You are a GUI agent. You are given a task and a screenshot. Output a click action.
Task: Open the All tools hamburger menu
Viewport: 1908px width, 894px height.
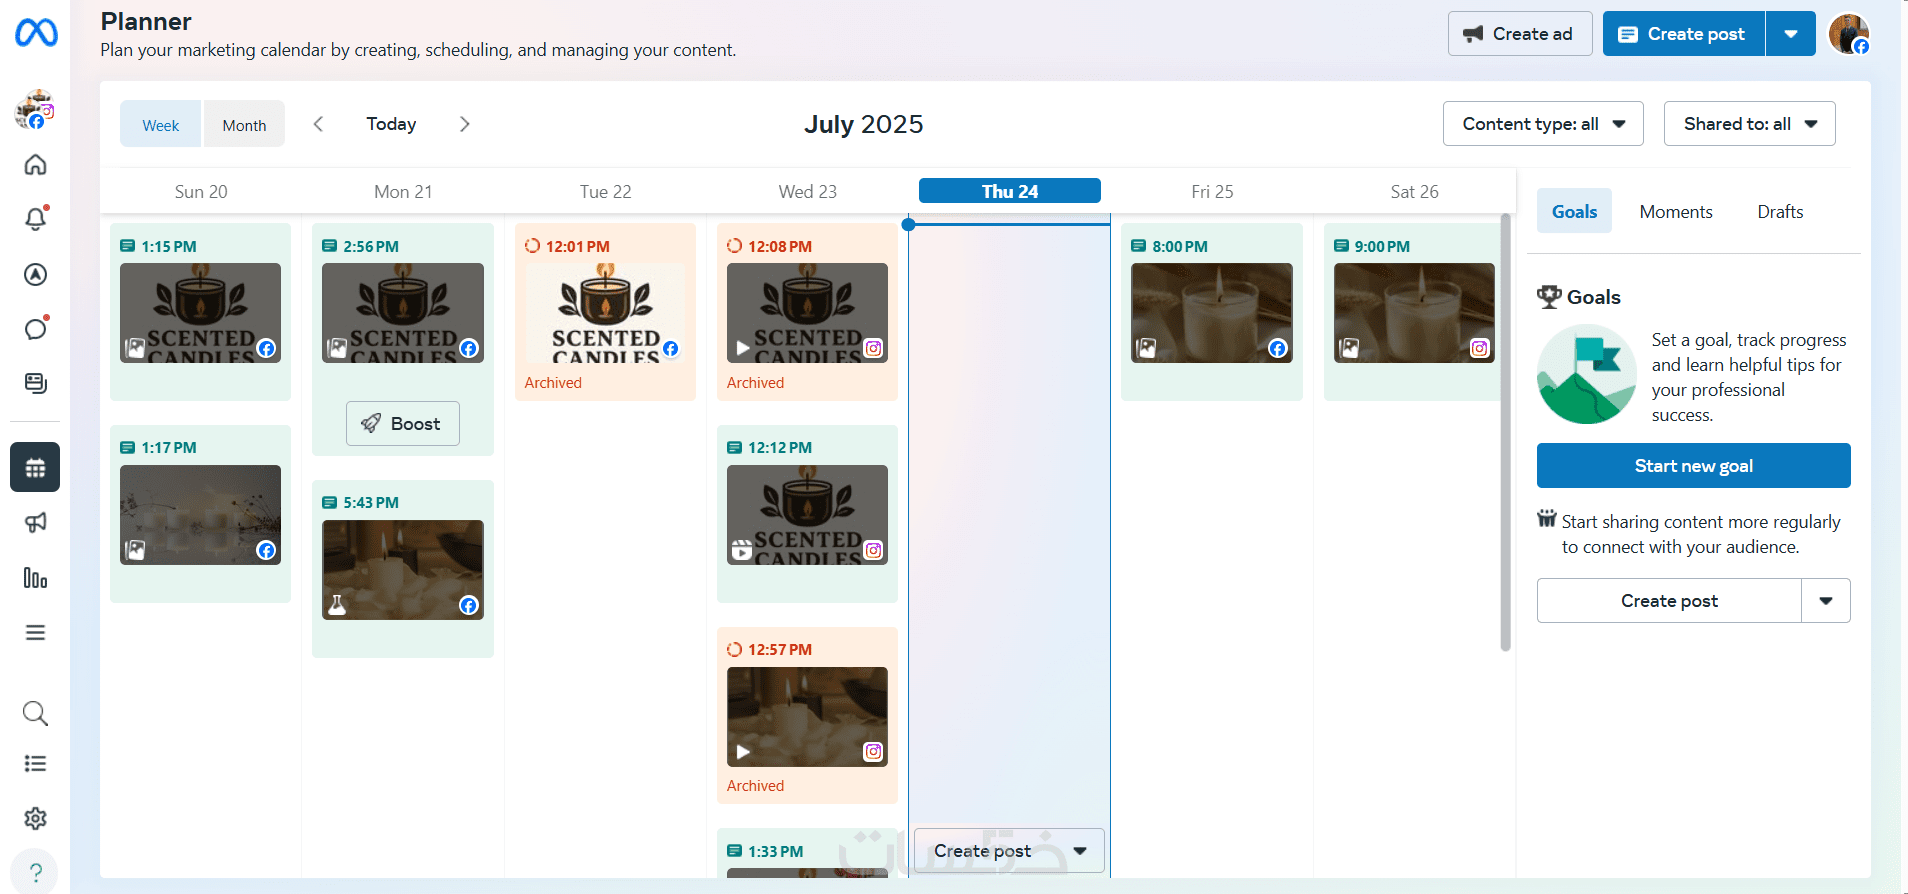[35, 632]
